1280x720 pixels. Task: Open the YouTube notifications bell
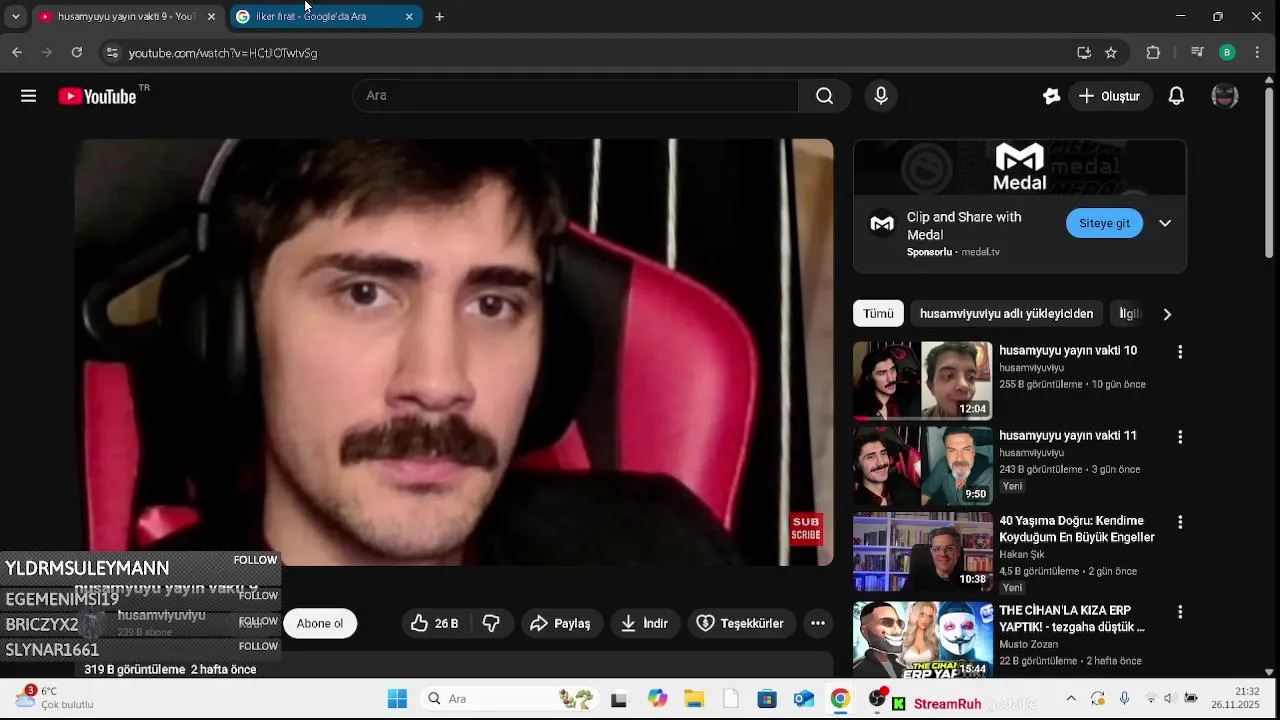pos(1177,96)
